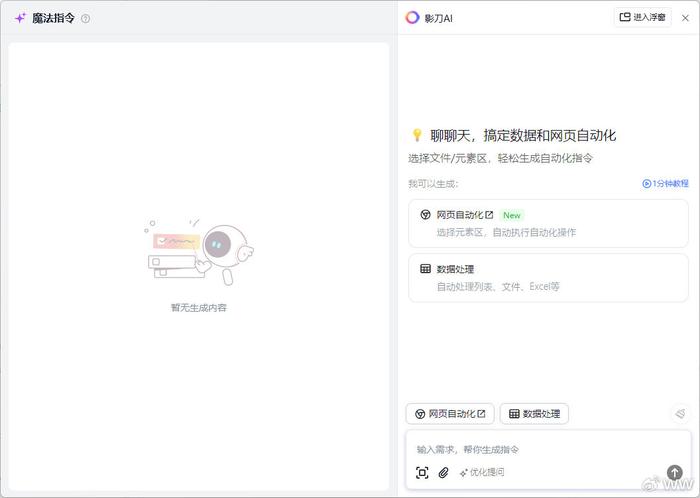The height and width of the screenshot is (498, 700).
Task: Select the 网页自动化 New card
Action: (548, 223)
